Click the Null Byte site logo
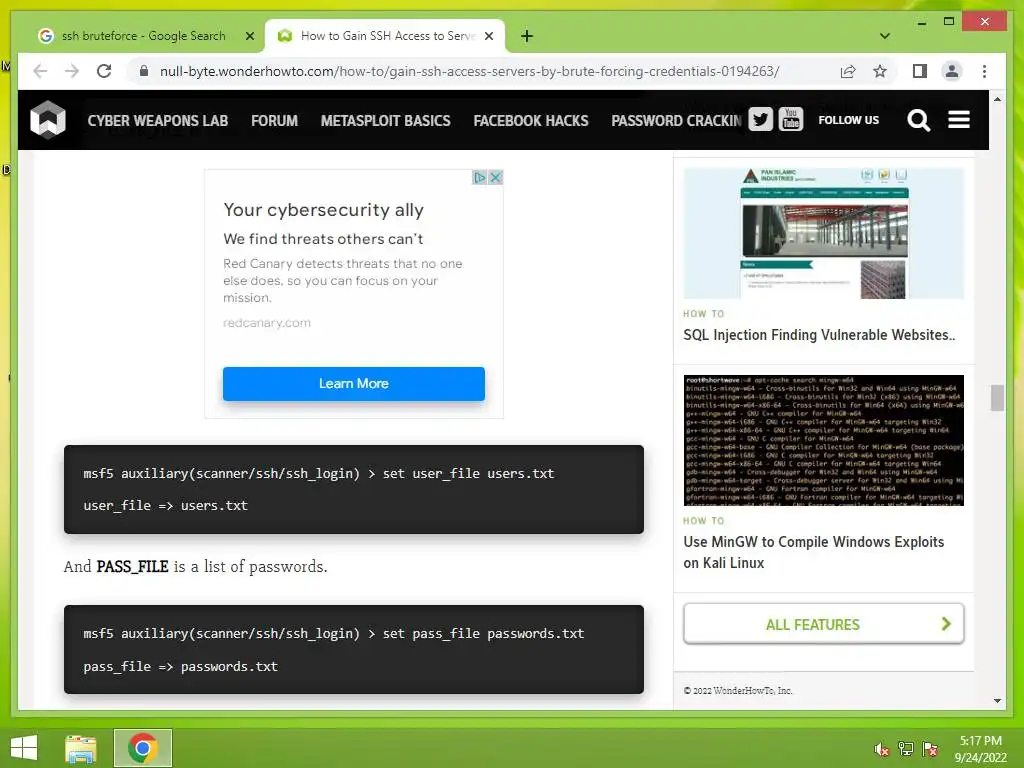The width and height of the screenshot is (1024, 768). tap(48, 120)
